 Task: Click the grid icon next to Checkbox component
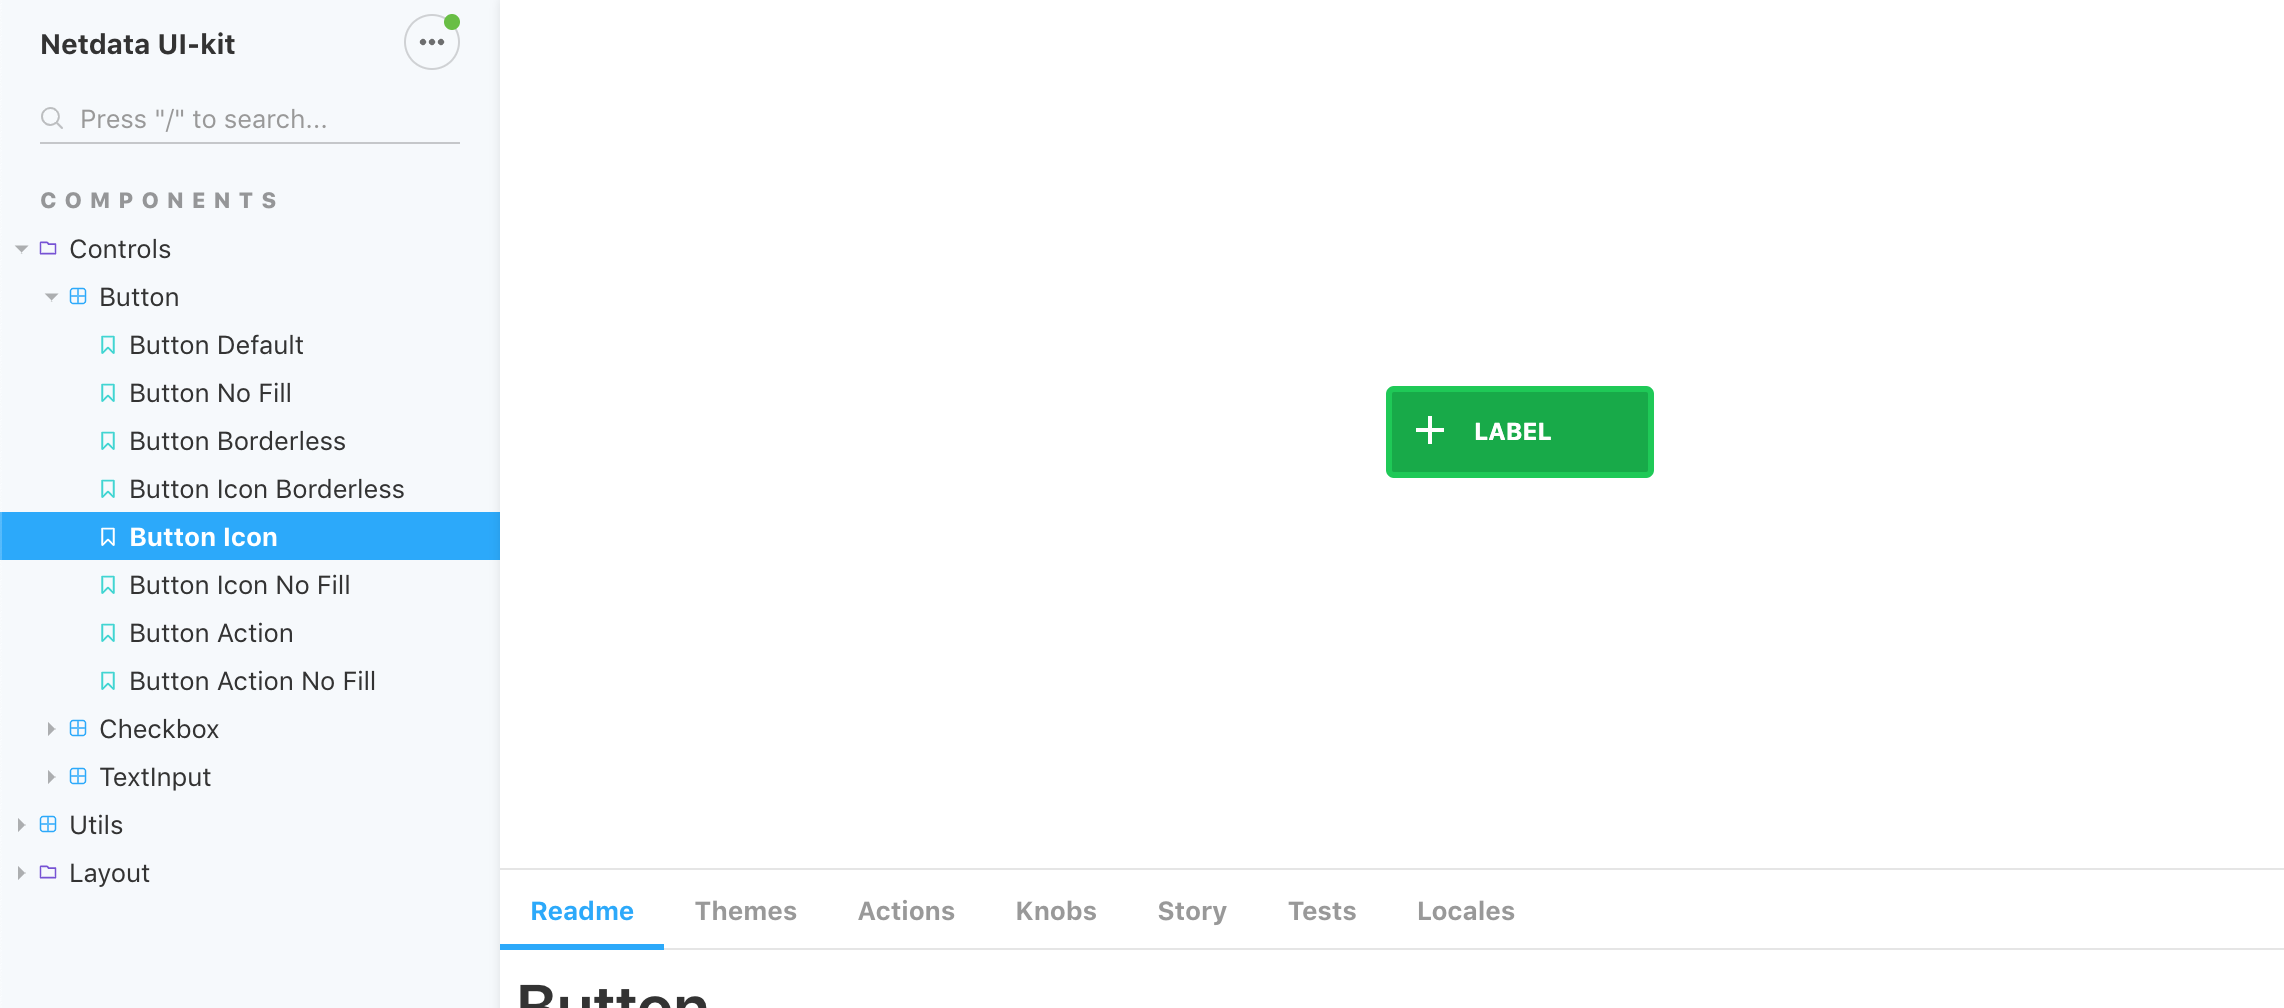[78, 728]
